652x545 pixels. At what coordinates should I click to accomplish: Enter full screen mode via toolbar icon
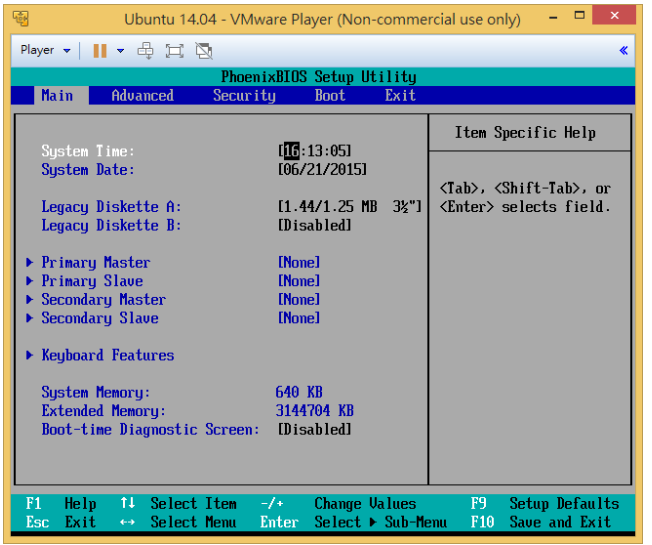[174, 51]
